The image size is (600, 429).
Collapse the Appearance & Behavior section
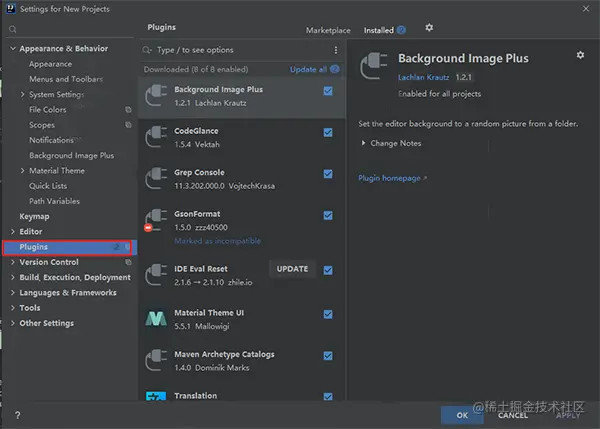(13, 49)
